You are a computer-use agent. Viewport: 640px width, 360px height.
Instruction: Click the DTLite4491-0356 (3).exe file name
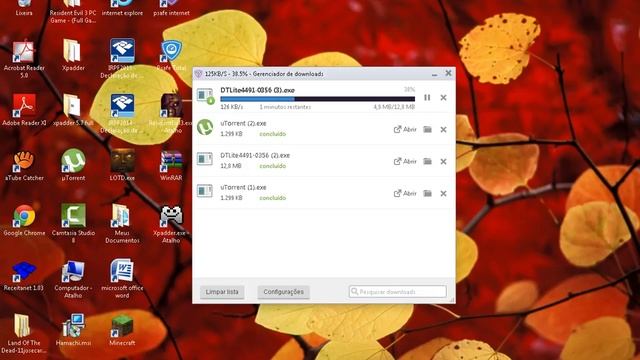pos(258,90)
